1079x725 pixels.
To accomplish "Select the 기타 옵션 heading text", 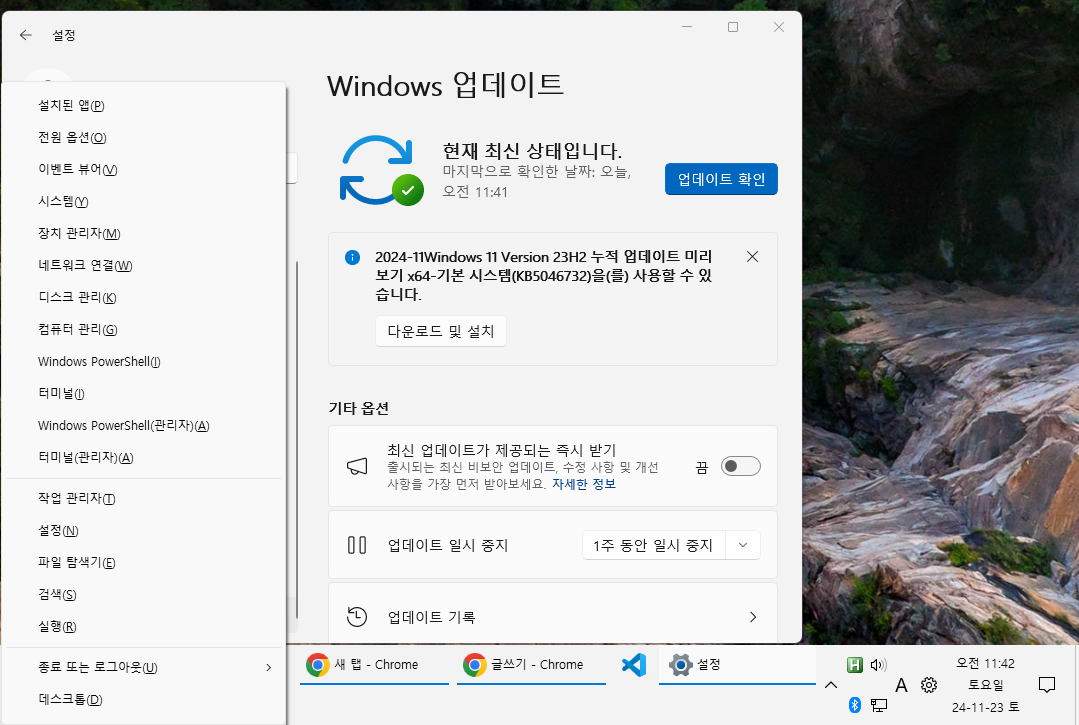I will (x=359, y=408).
